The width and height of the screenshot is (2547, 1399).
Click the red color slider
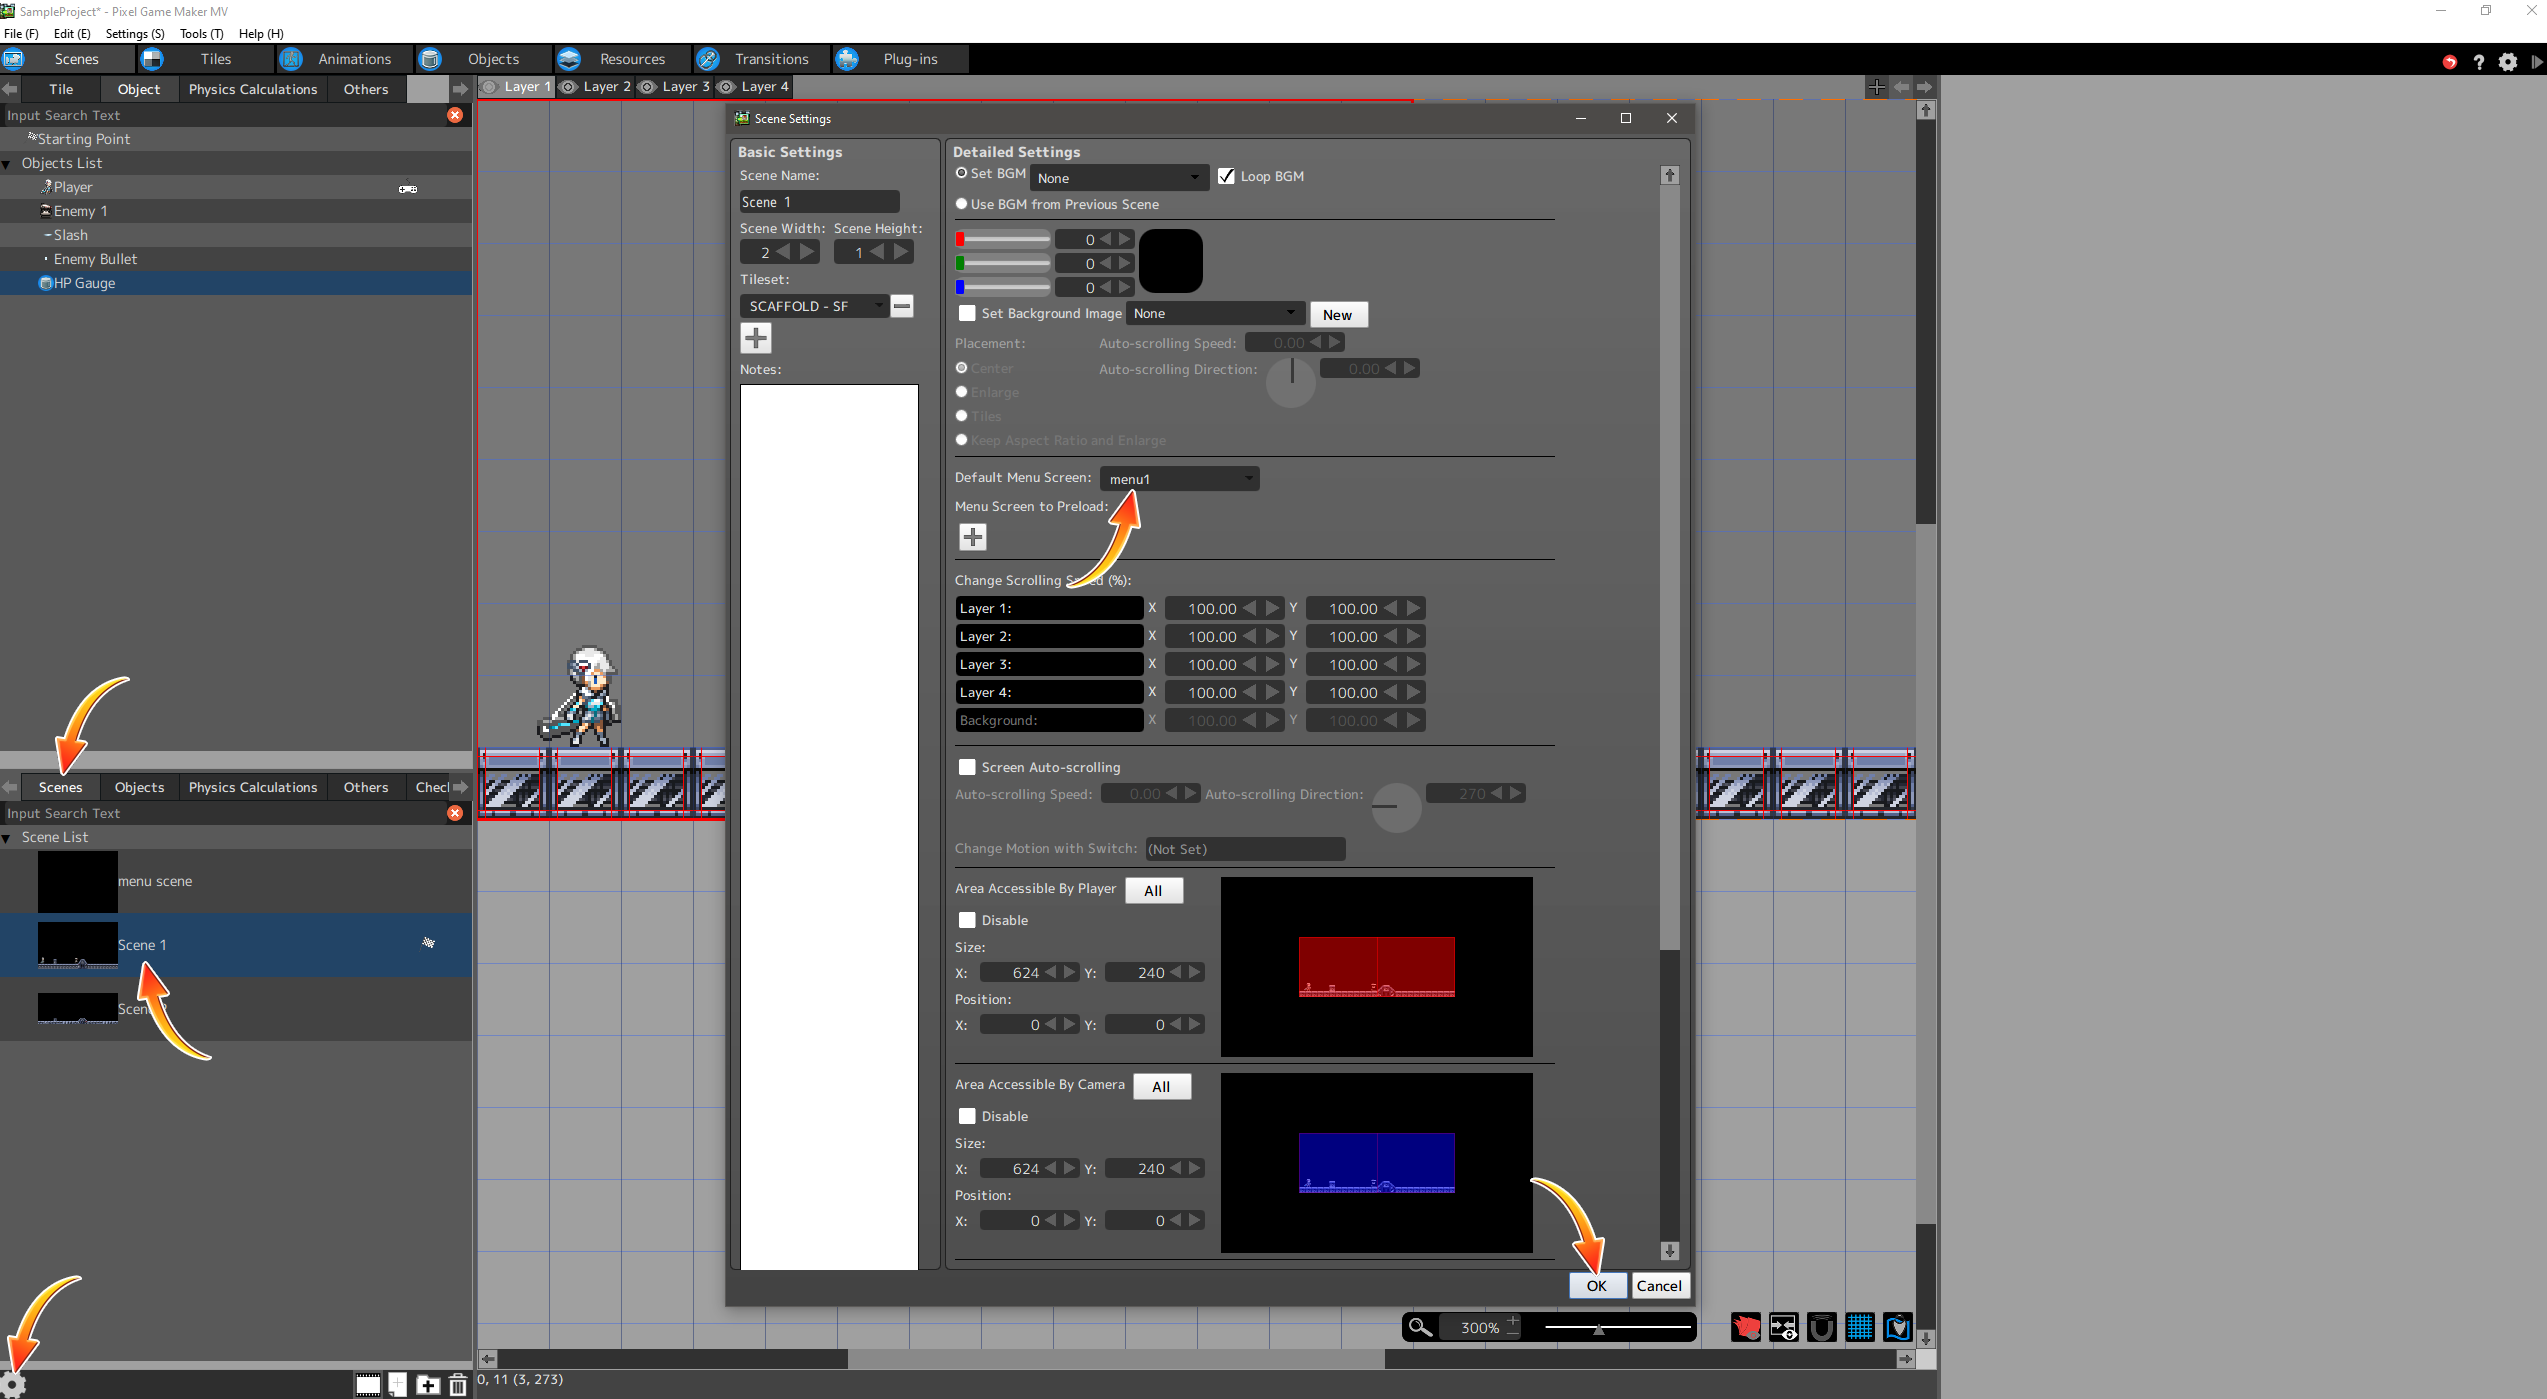[x=1003, y=239]
